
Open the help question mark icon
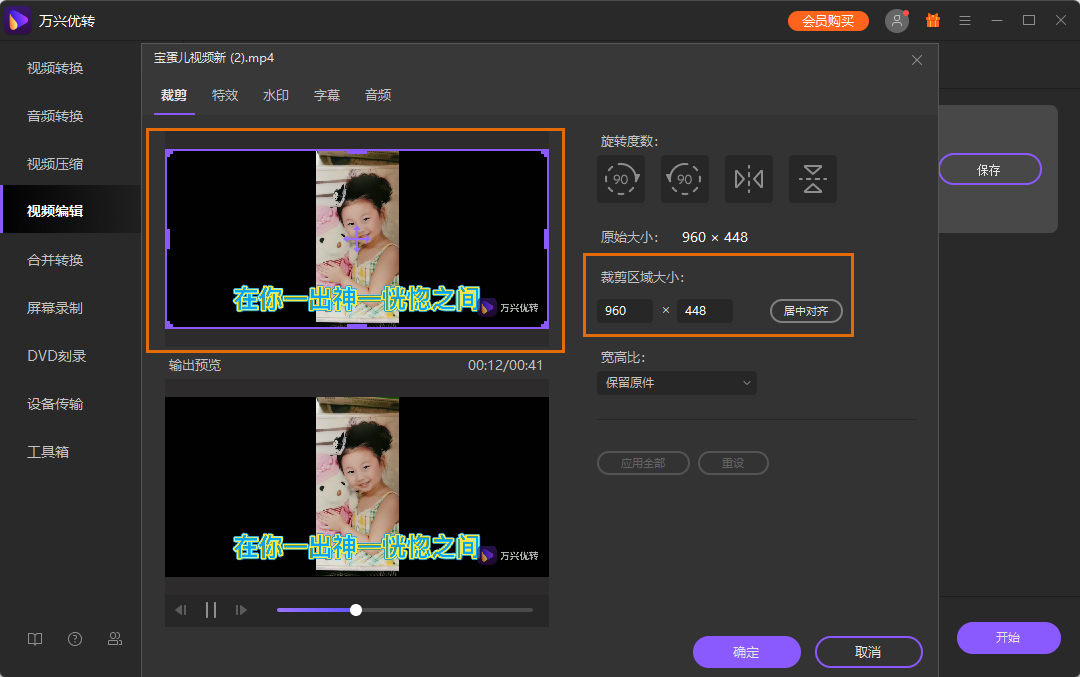(75, 639)
